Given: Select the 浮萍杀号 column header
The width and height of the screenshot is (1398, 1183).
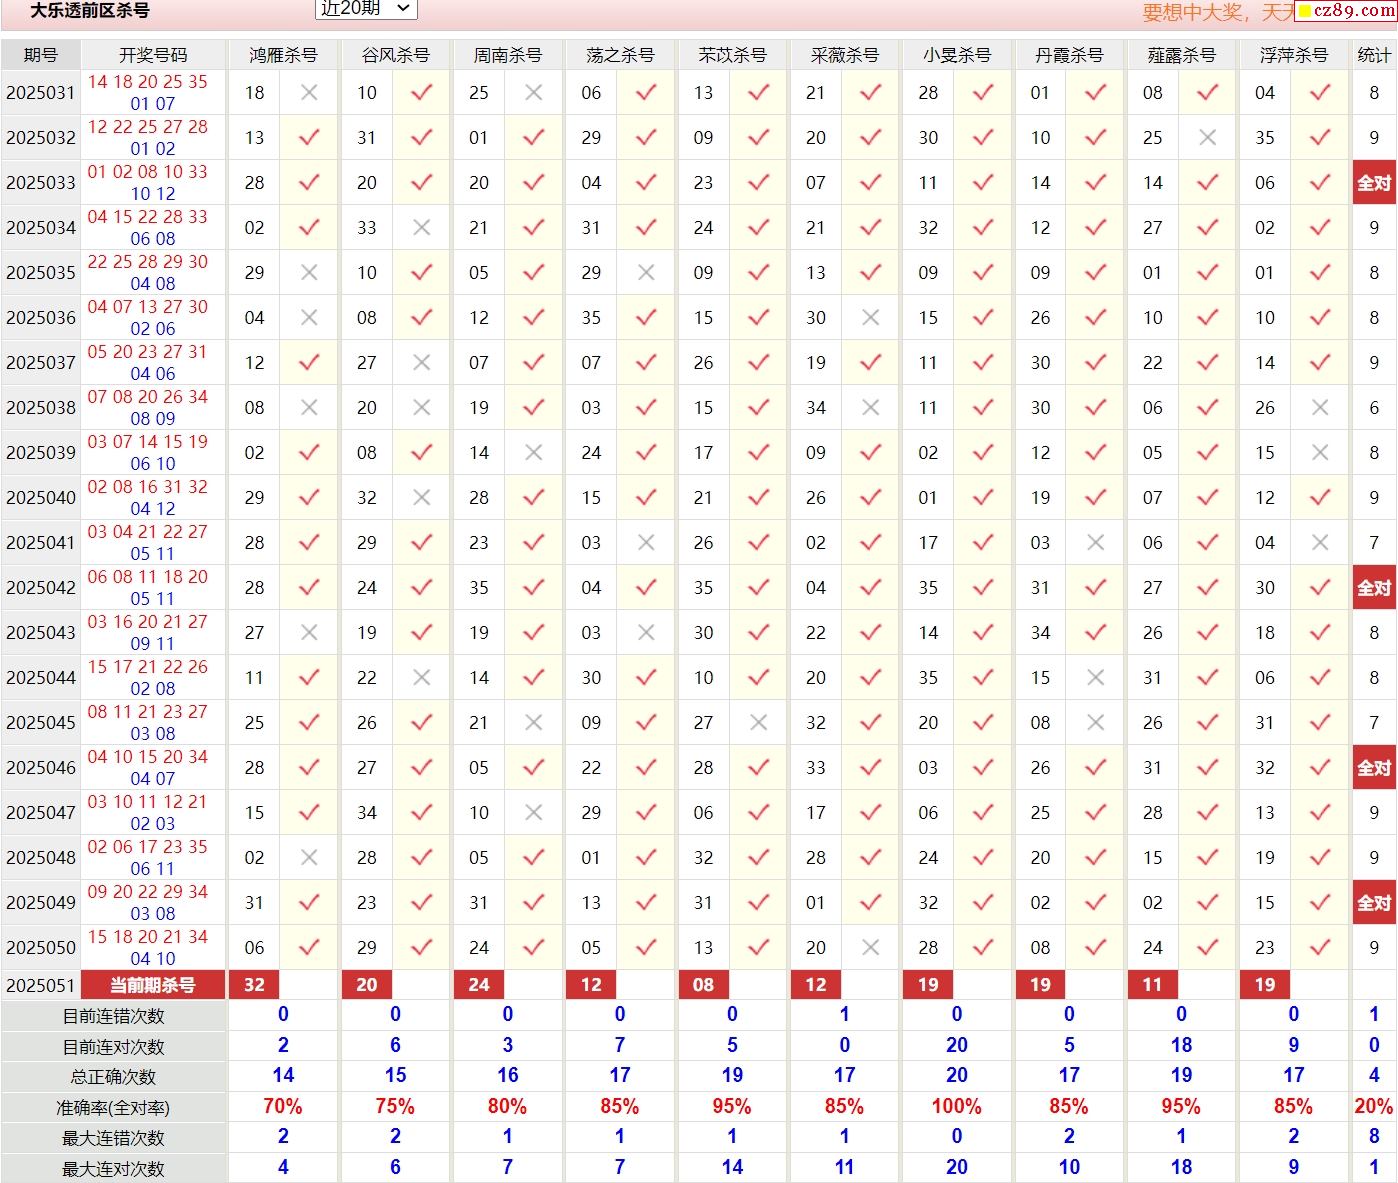Looking at the screenshot, I should point(1293,55).
